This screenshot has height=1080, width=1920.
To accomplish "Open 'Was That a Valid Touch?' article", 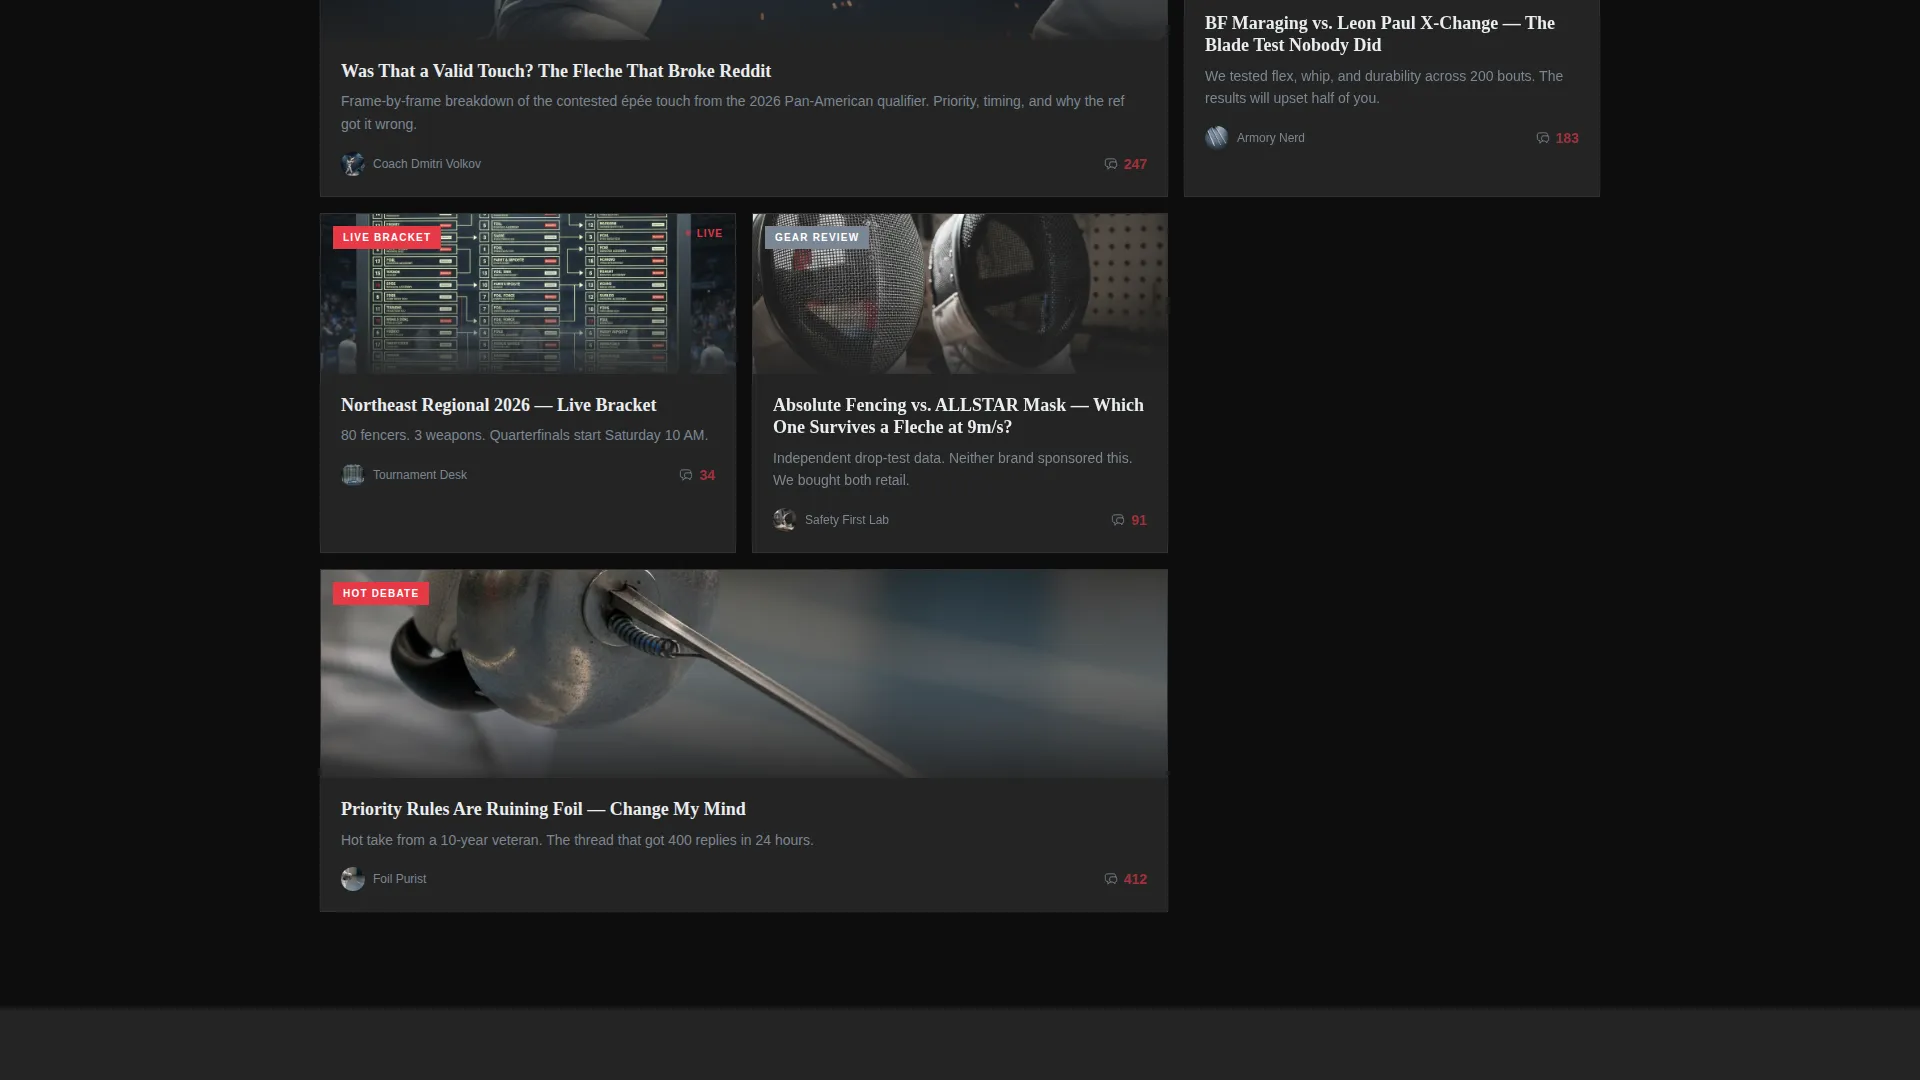I will 556,71.
